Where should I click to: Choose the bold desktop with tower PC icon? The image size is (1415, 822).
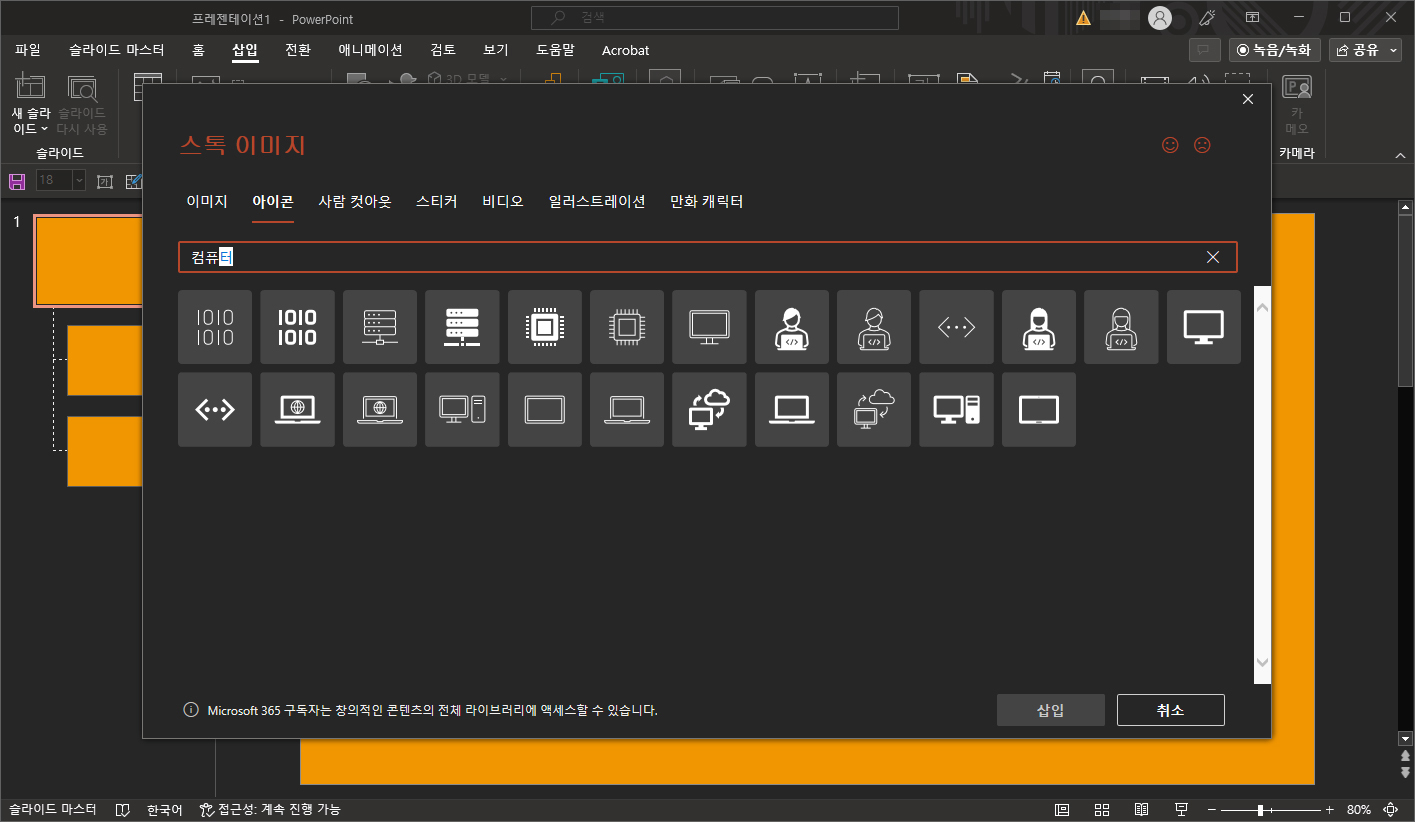tap(957, 410)
